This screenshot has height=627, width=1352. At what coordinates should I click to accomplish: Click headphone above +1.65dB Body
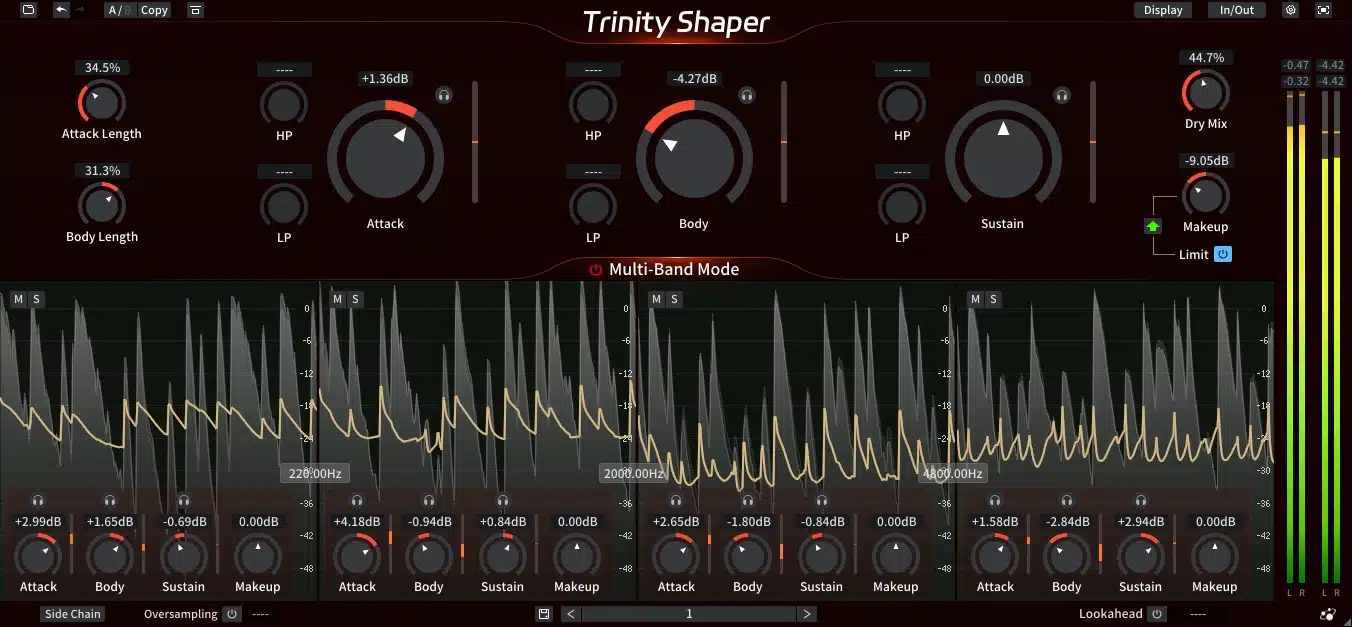110,500
